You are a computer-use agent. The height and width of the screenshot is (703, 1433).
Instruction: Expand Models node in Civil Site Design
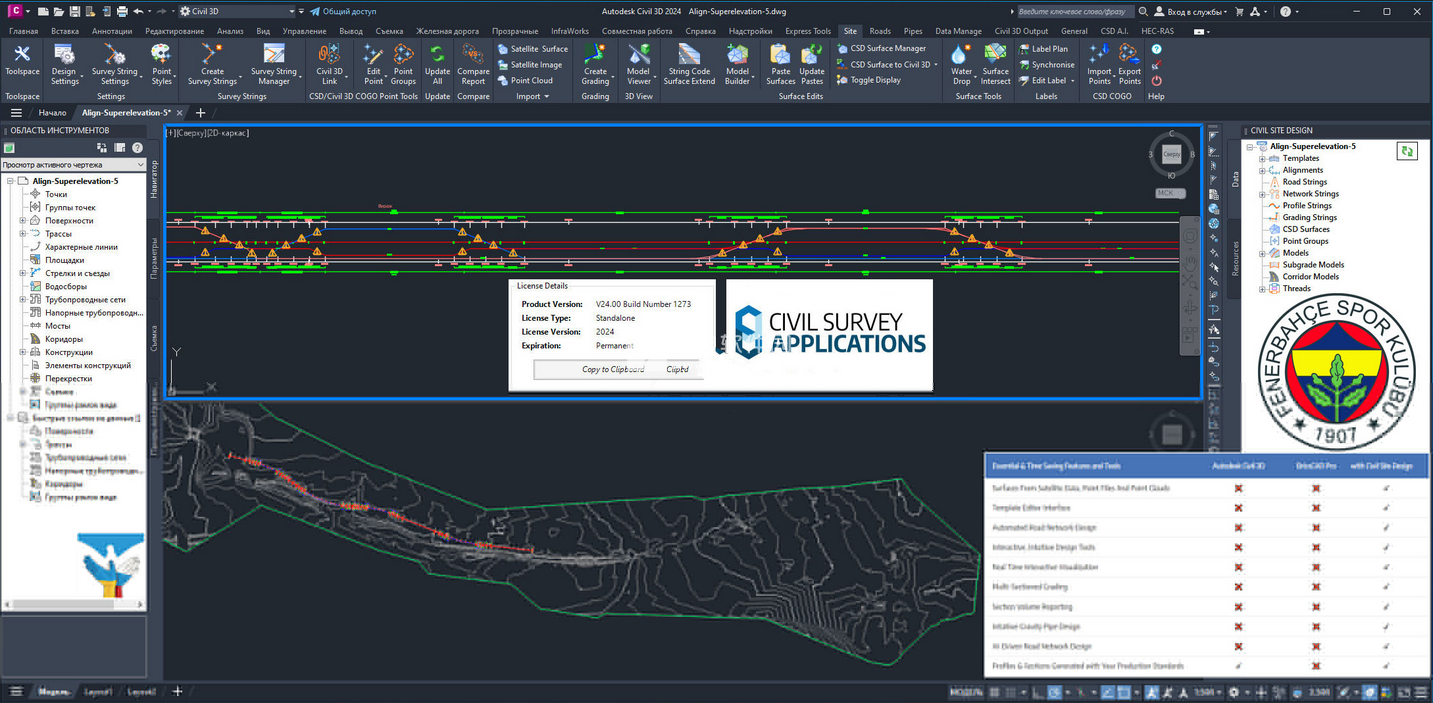[1262, 253]
